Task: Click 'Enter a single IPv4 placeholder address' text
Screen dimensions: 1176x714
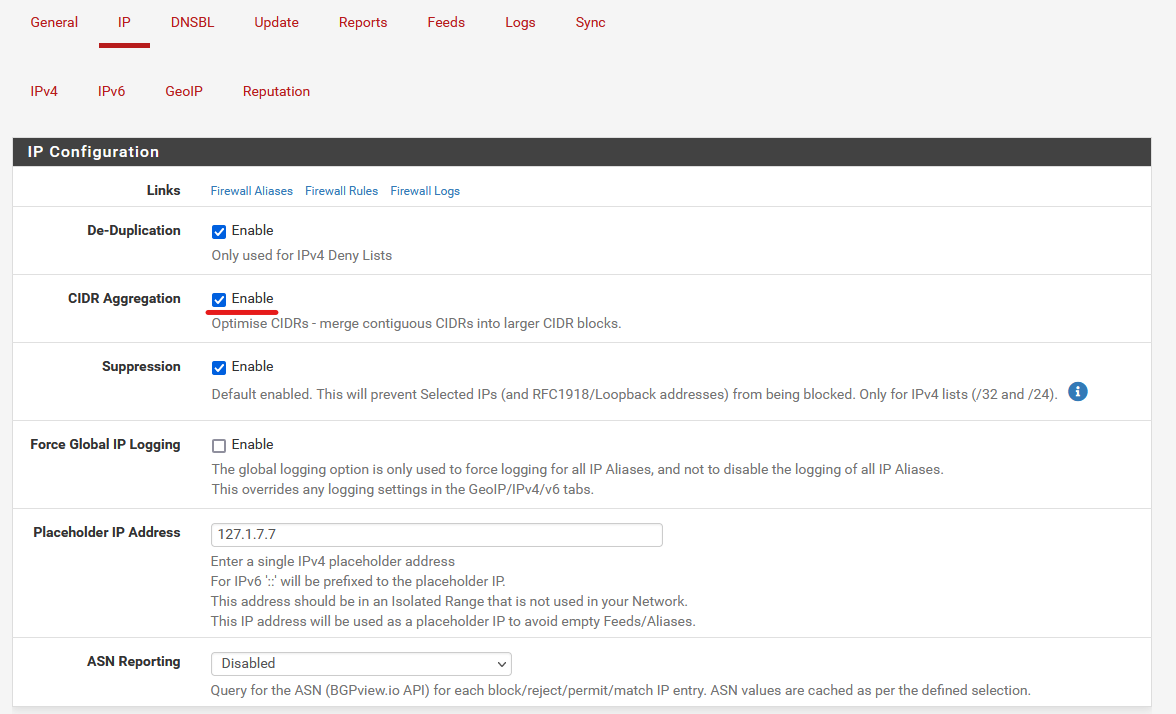Action: pyautogui.click(x=333, y=562)
